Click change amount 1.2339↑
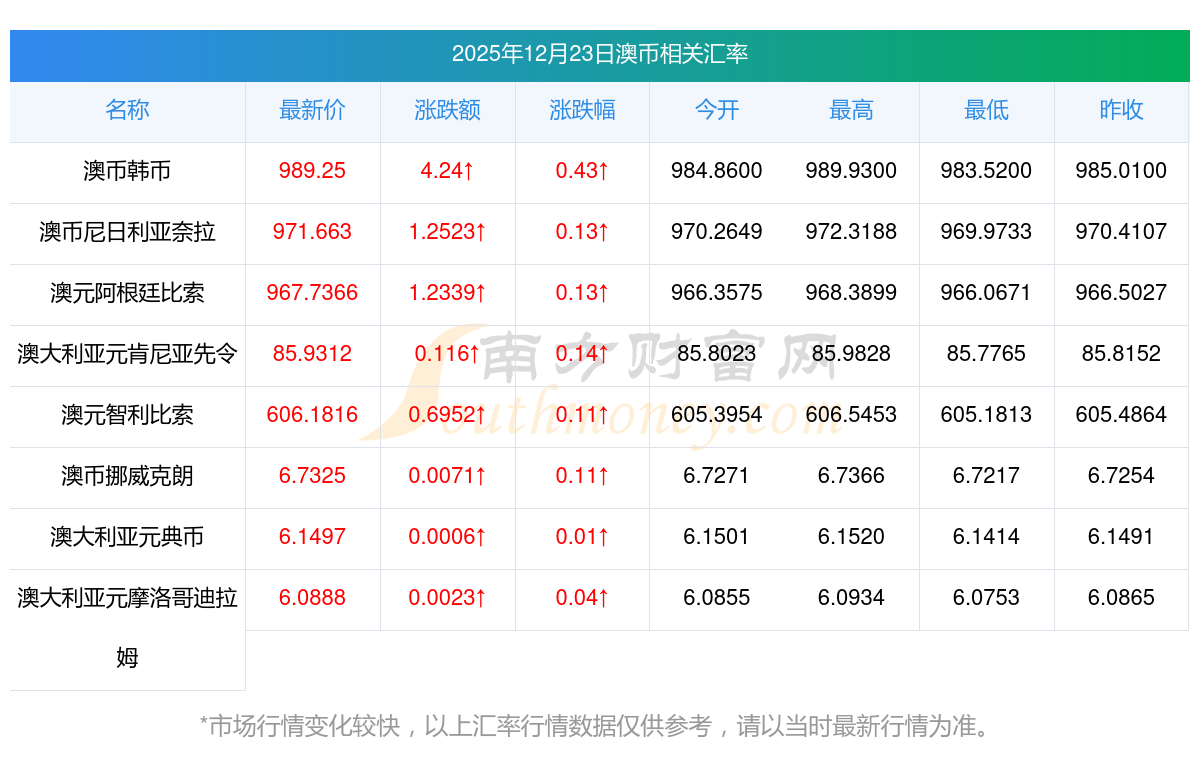The height and width of the screenshot is (757, 1200). click(447, 293)
